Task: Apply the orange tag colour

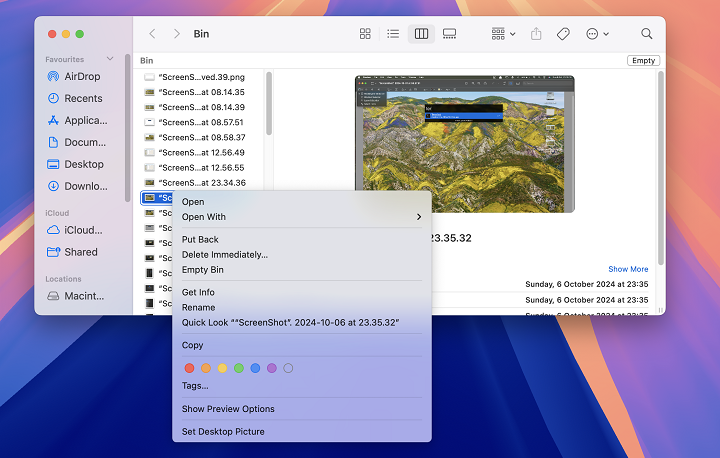Action: 206,368
